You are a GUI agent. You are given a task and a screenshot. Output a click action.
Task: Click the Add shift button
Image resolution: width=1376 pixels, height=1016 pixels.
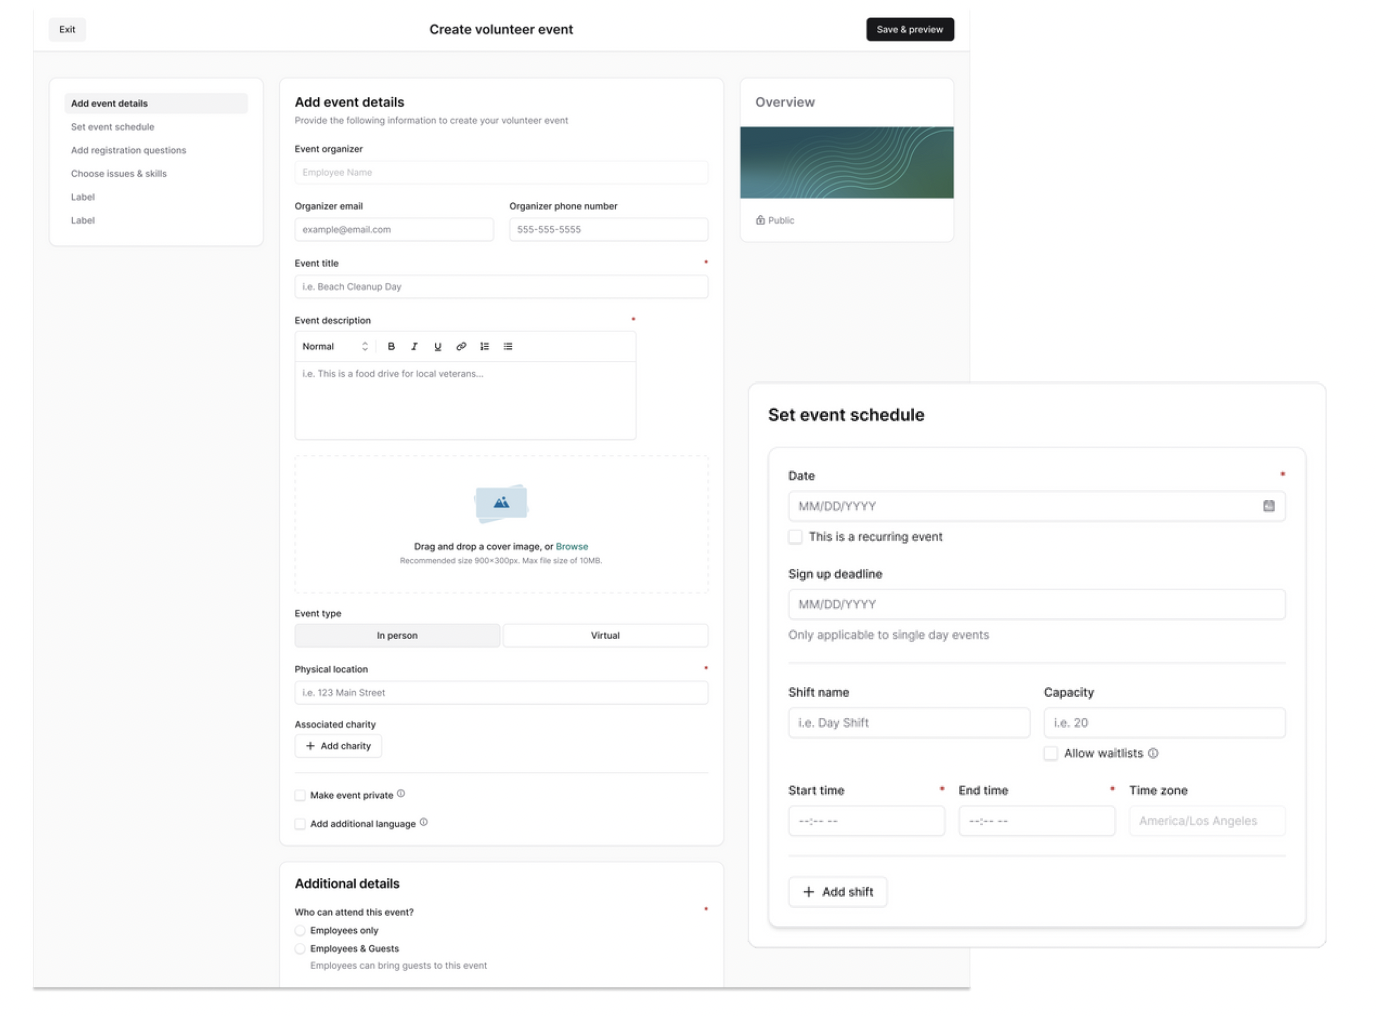[x=838, y=892]
